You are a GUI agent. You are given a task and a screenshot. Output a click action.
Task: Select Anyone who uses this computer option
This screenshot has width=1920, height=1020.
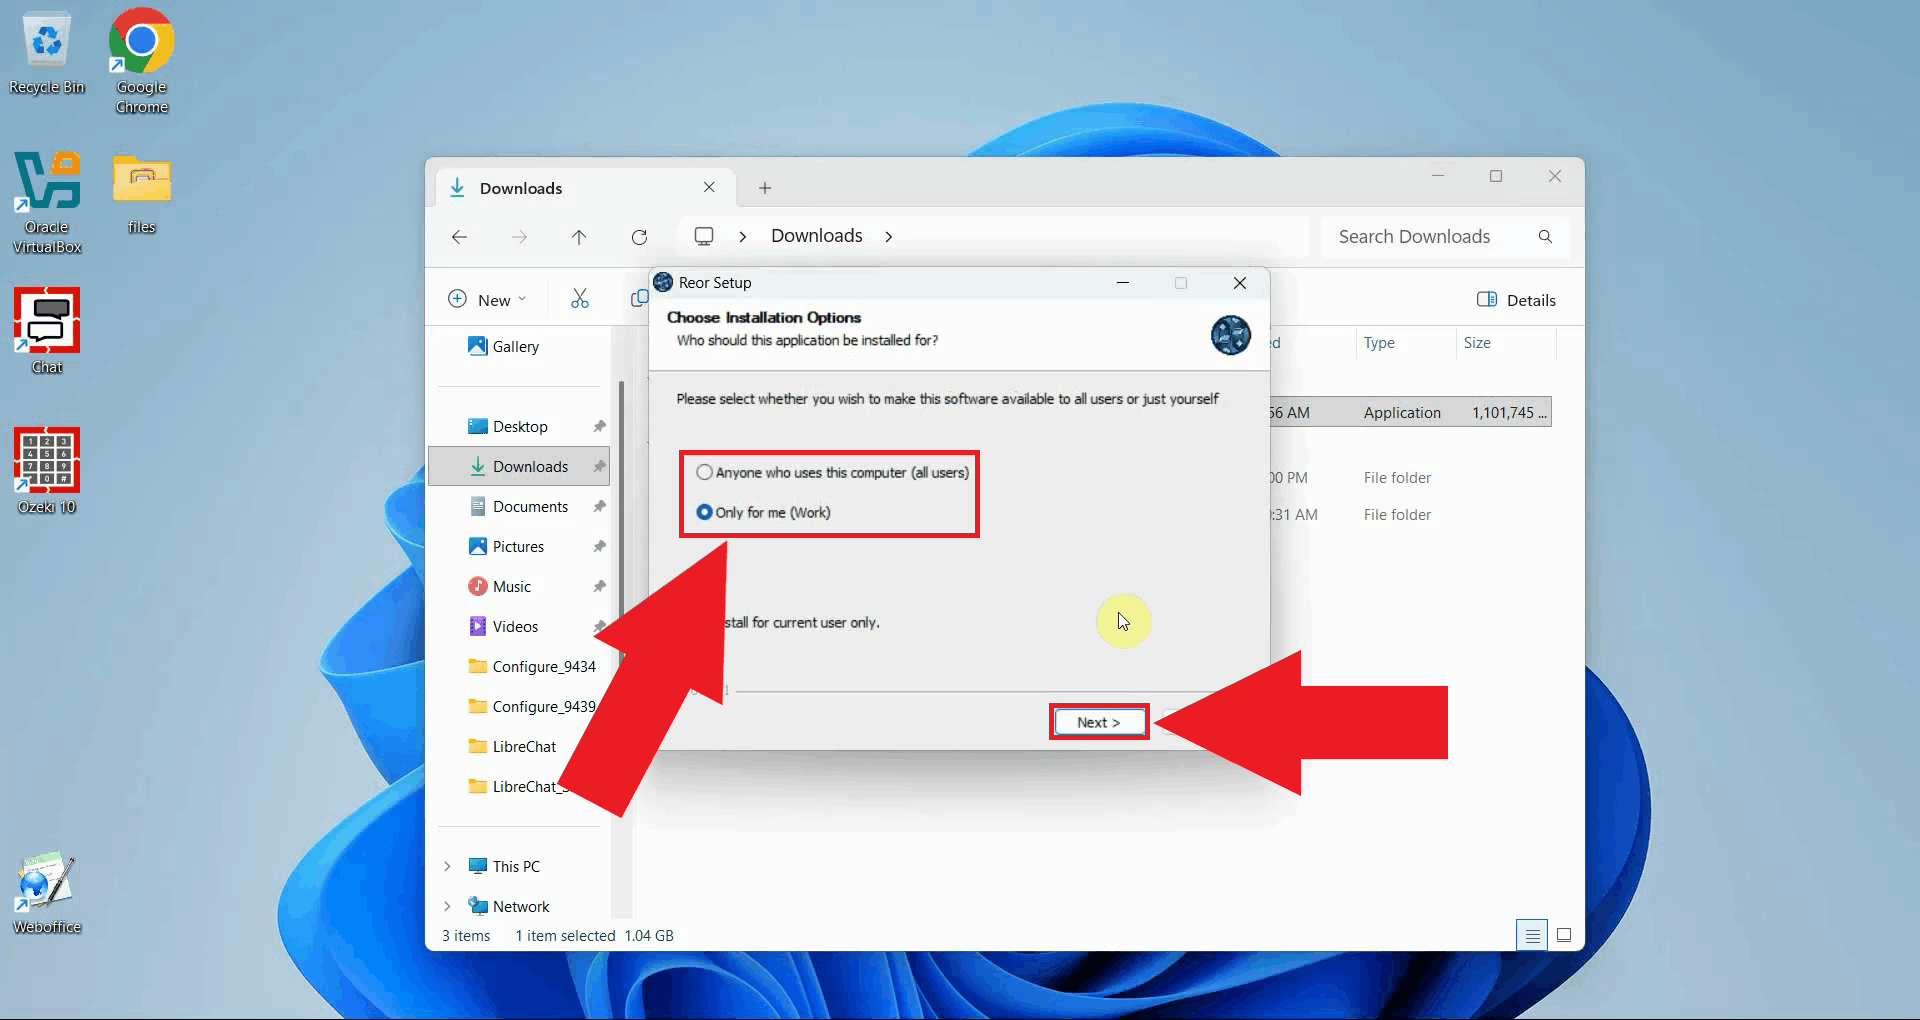[833, 472]
